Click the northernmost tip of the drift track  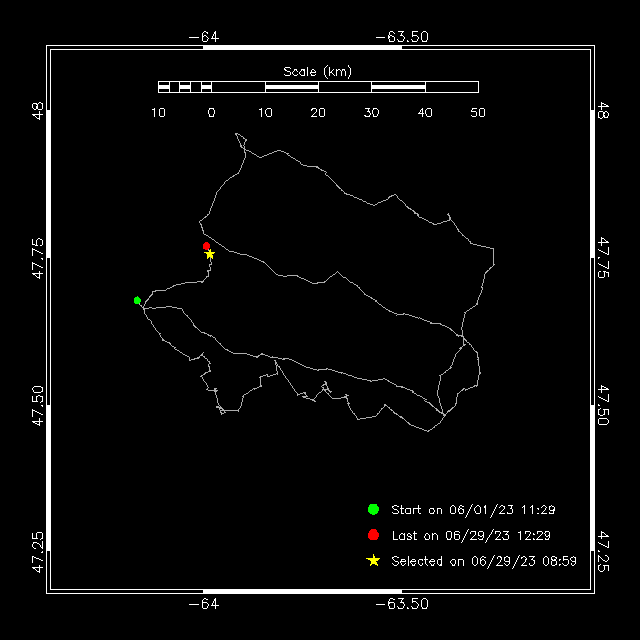(x=236, y=133)
